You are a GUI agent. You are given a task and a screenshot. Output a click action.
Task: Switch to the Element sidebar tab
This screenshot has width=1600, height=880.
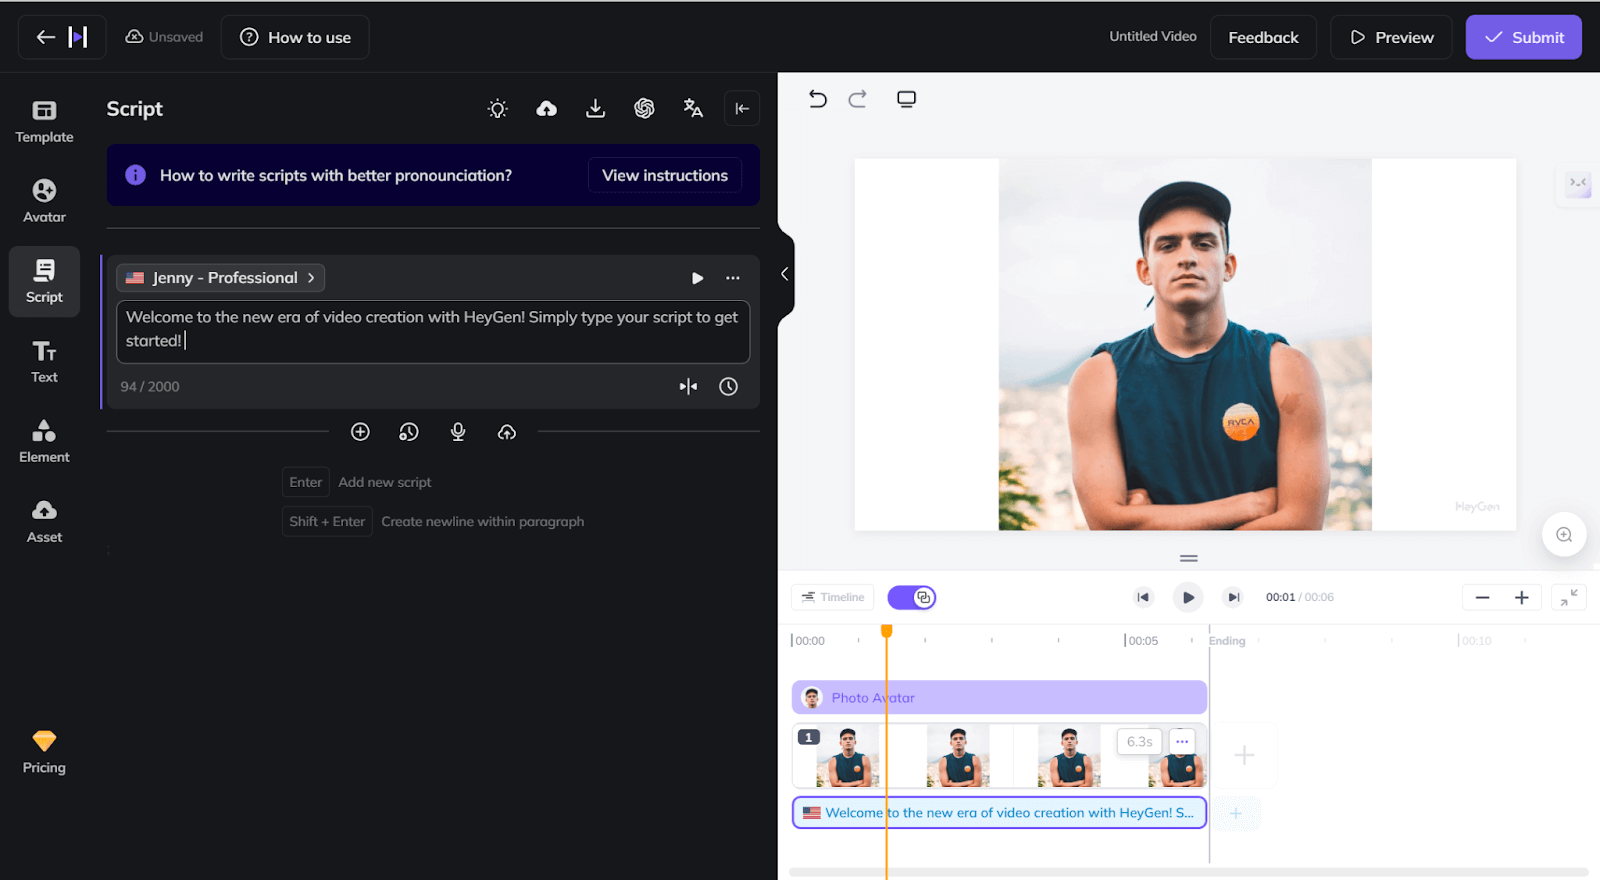tap(44, 441)
